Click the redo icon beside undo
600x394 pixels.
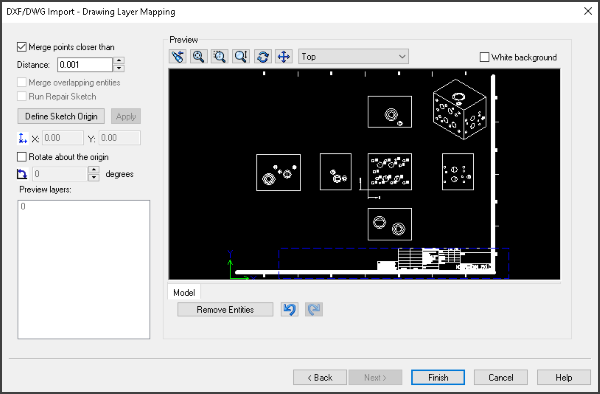point(314,309)
